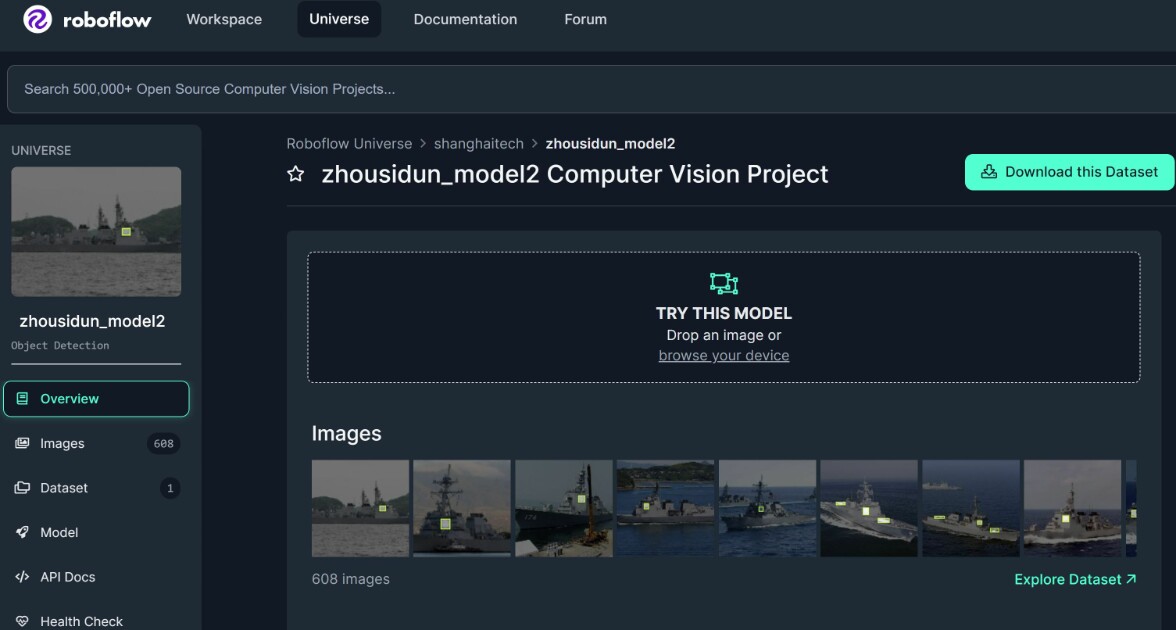This screenshot has width=1176, height=630.
Task: Click the Dataset folder icon
Action: tap(22, 488)
